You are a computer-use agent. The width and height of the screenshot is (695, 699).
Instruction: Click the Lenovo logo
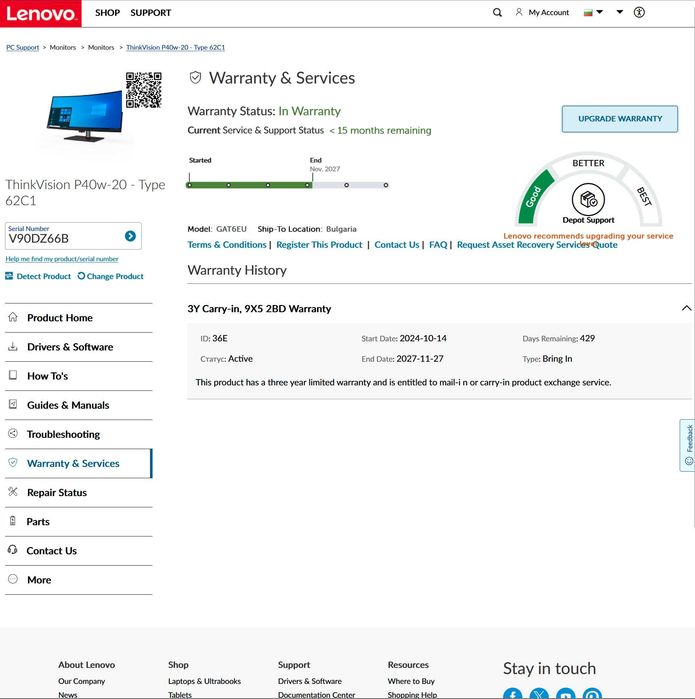coord(41,13)
